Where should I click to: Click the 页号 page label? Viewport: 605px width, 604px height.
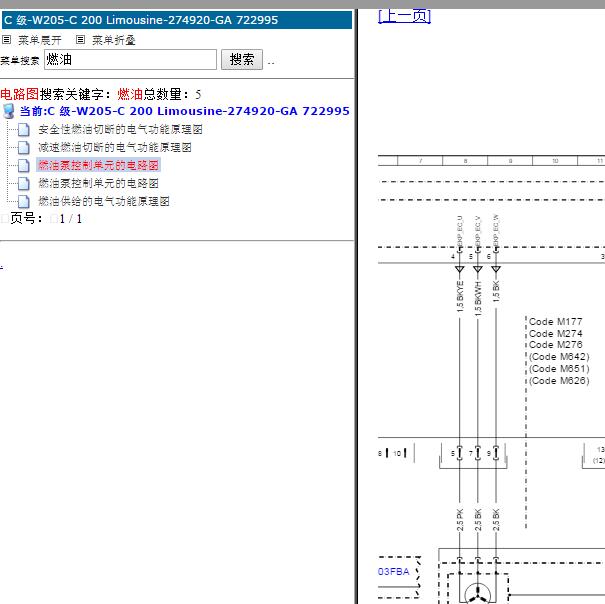(x=26, y=218)
